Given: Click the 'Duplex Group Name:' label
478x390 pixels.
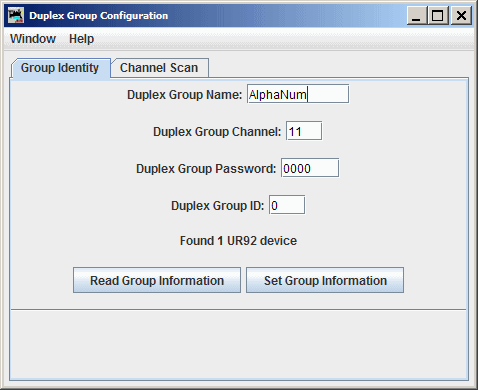Looking at the screenshot, I should (x=184, y=95).
